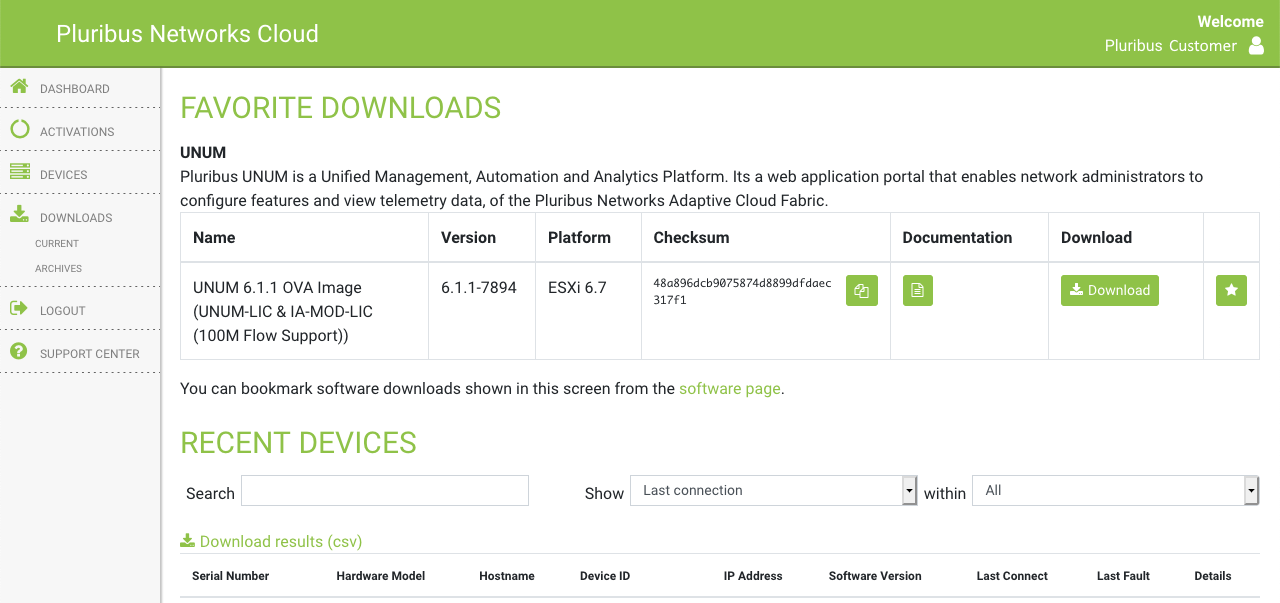Click the Downloads arrow icon in sidebar
The image size is (1280, 603).
click(x=19, y=214)
